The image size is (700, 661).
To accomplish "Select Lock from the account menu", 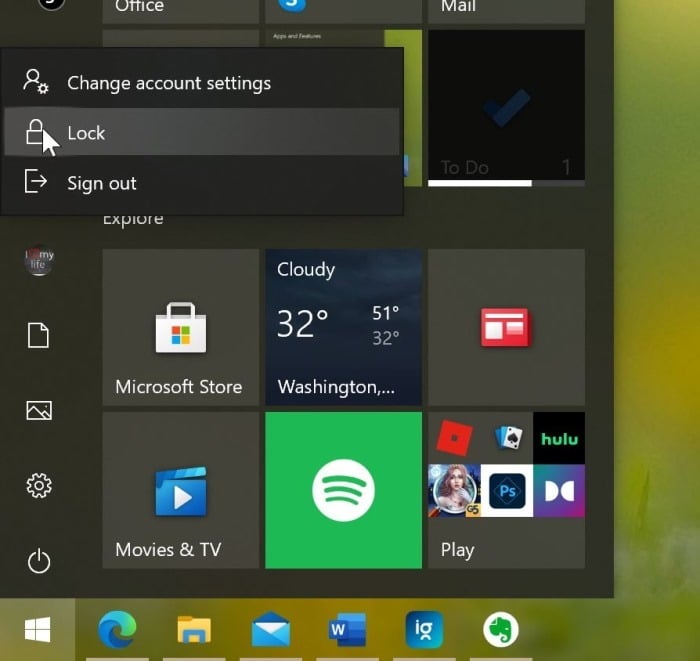I will pyautogui.click(x=202, y=133).
